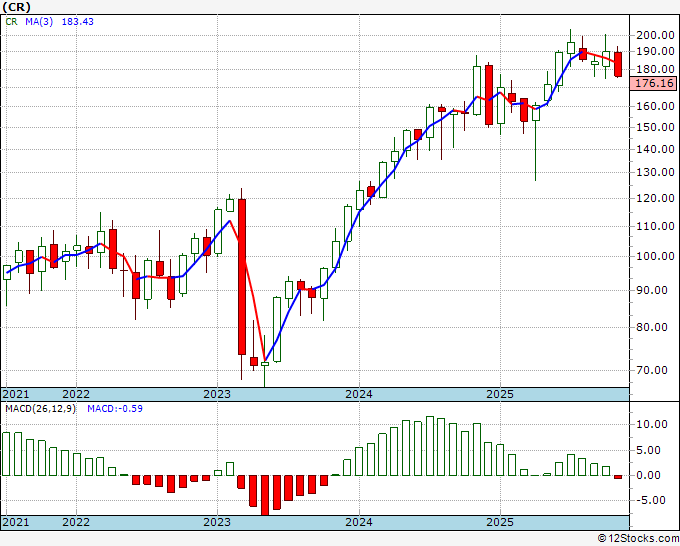Click the 10.00 MACD axis label
Screen dimensions: 680x546
point(651,424)
